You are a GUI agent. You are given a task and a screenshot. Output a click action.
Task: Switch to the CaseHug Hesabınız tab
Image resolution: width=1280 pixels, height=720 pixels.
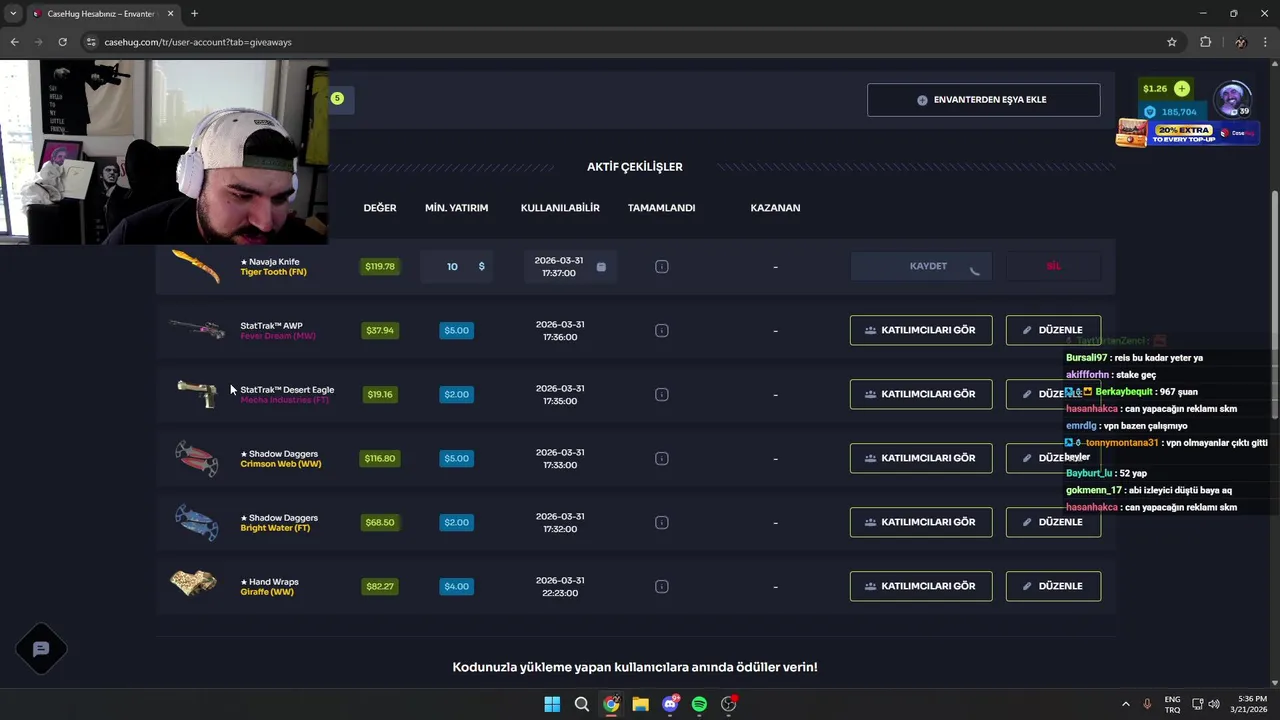(103, 14)
